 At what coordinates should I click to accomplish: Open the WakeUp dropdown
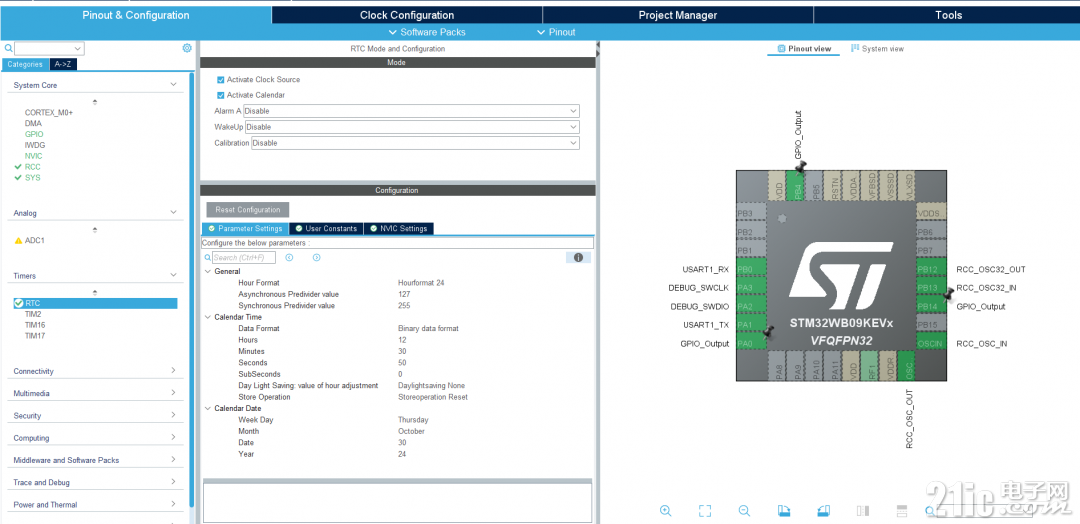413,127
